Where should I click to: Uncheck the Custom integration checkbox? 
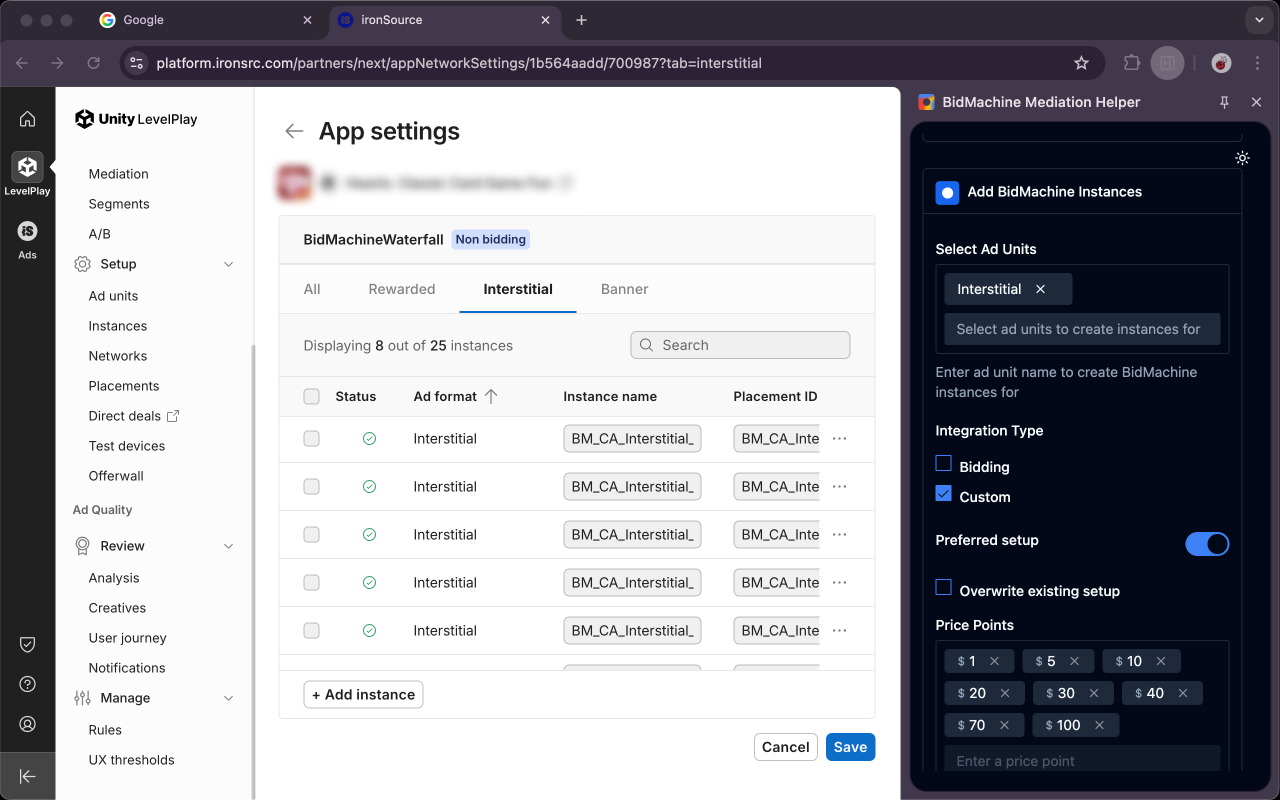coord(943,494)
